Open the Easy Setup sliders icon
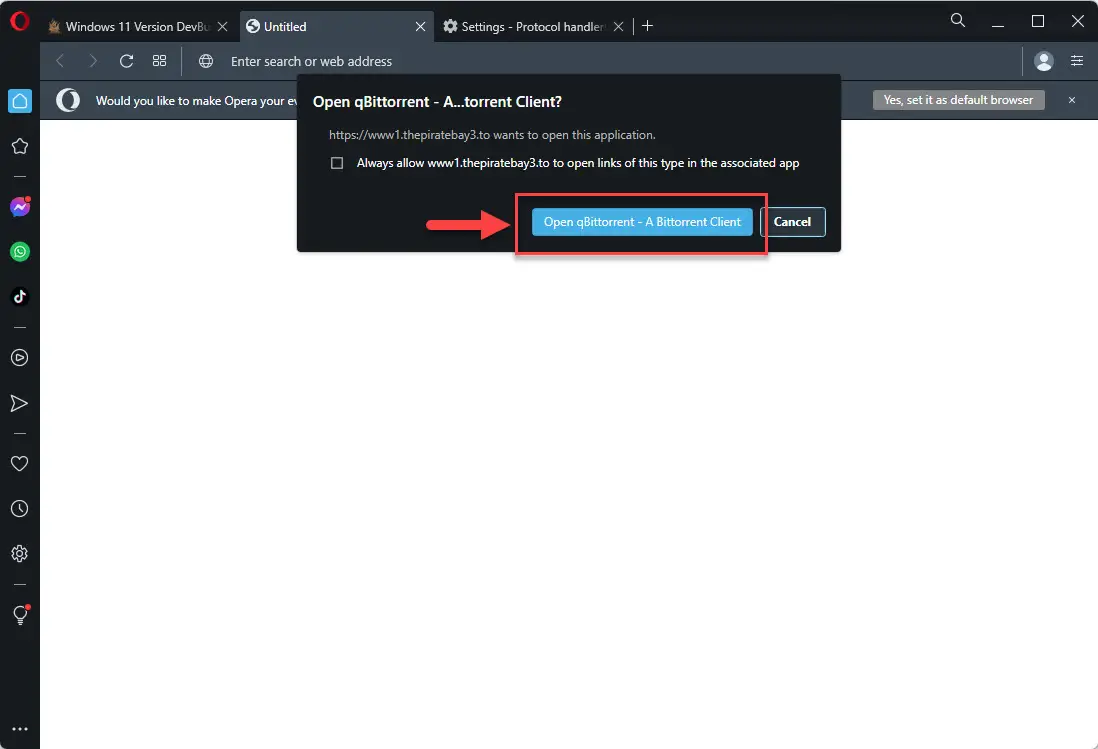Screen dimensions: 1098x749 (x=1077, y=61)
